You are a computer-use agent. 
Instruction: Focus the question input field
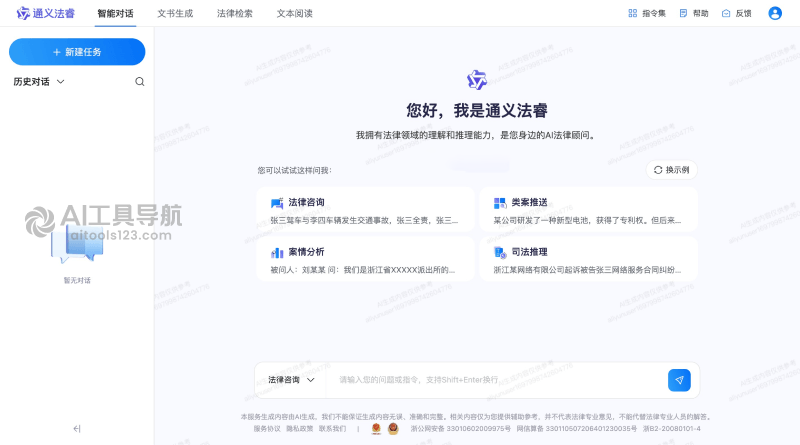(497, 380)
